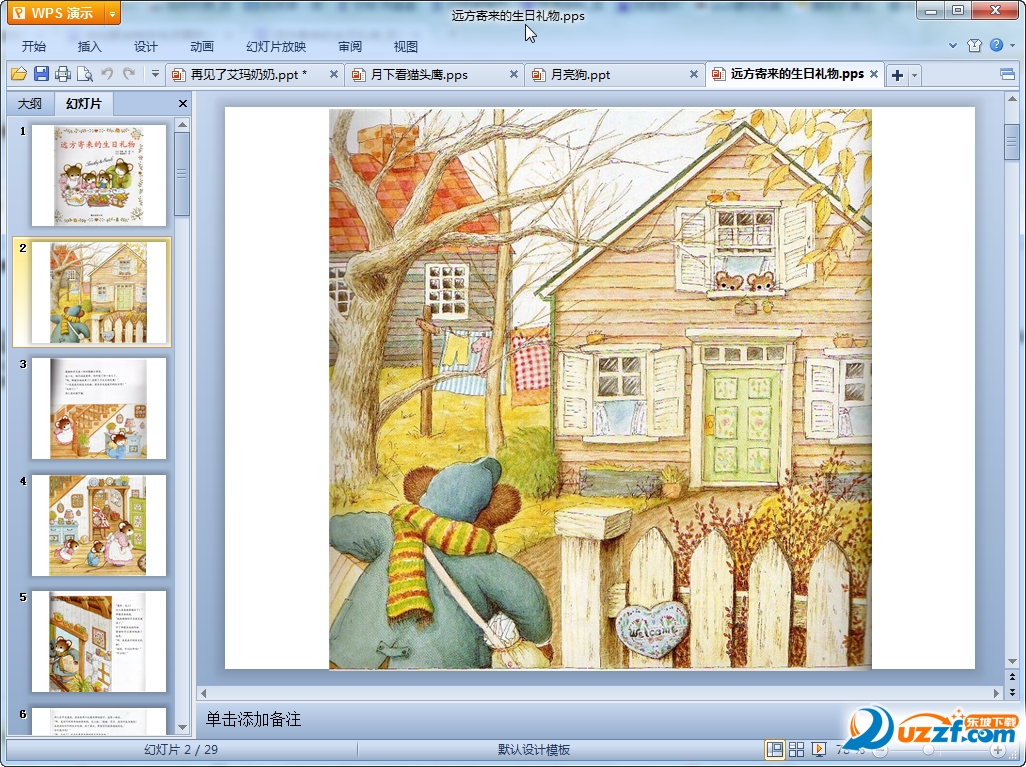Collapse ribbon with chevron arrow

click(x=953, y=45)
